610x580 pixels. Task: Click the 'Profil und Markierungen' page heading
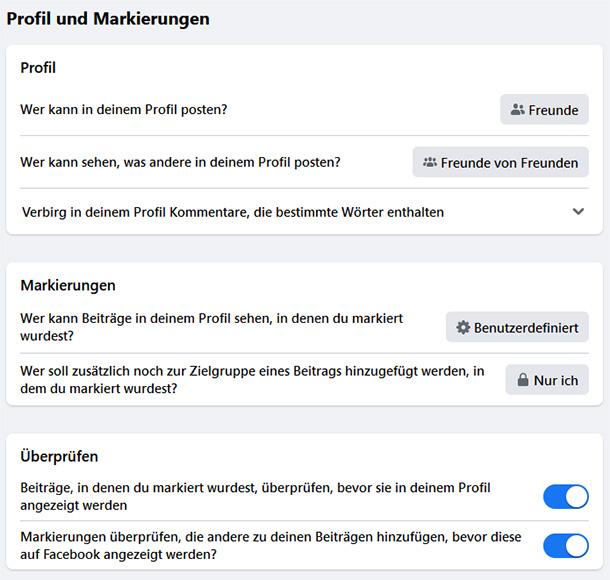(x=108, y=19)
